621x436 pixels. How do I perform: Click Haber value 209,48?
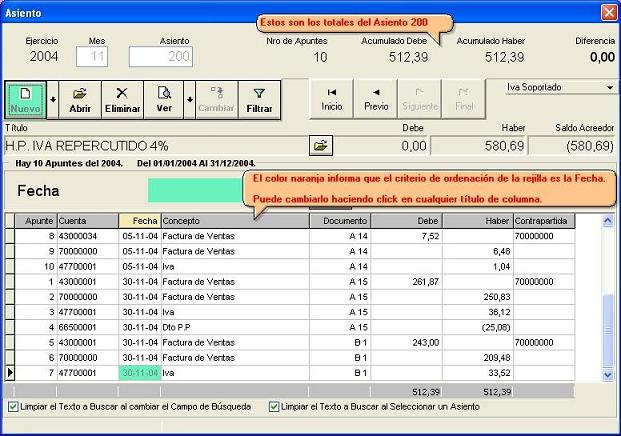click(x=478, y=358)
